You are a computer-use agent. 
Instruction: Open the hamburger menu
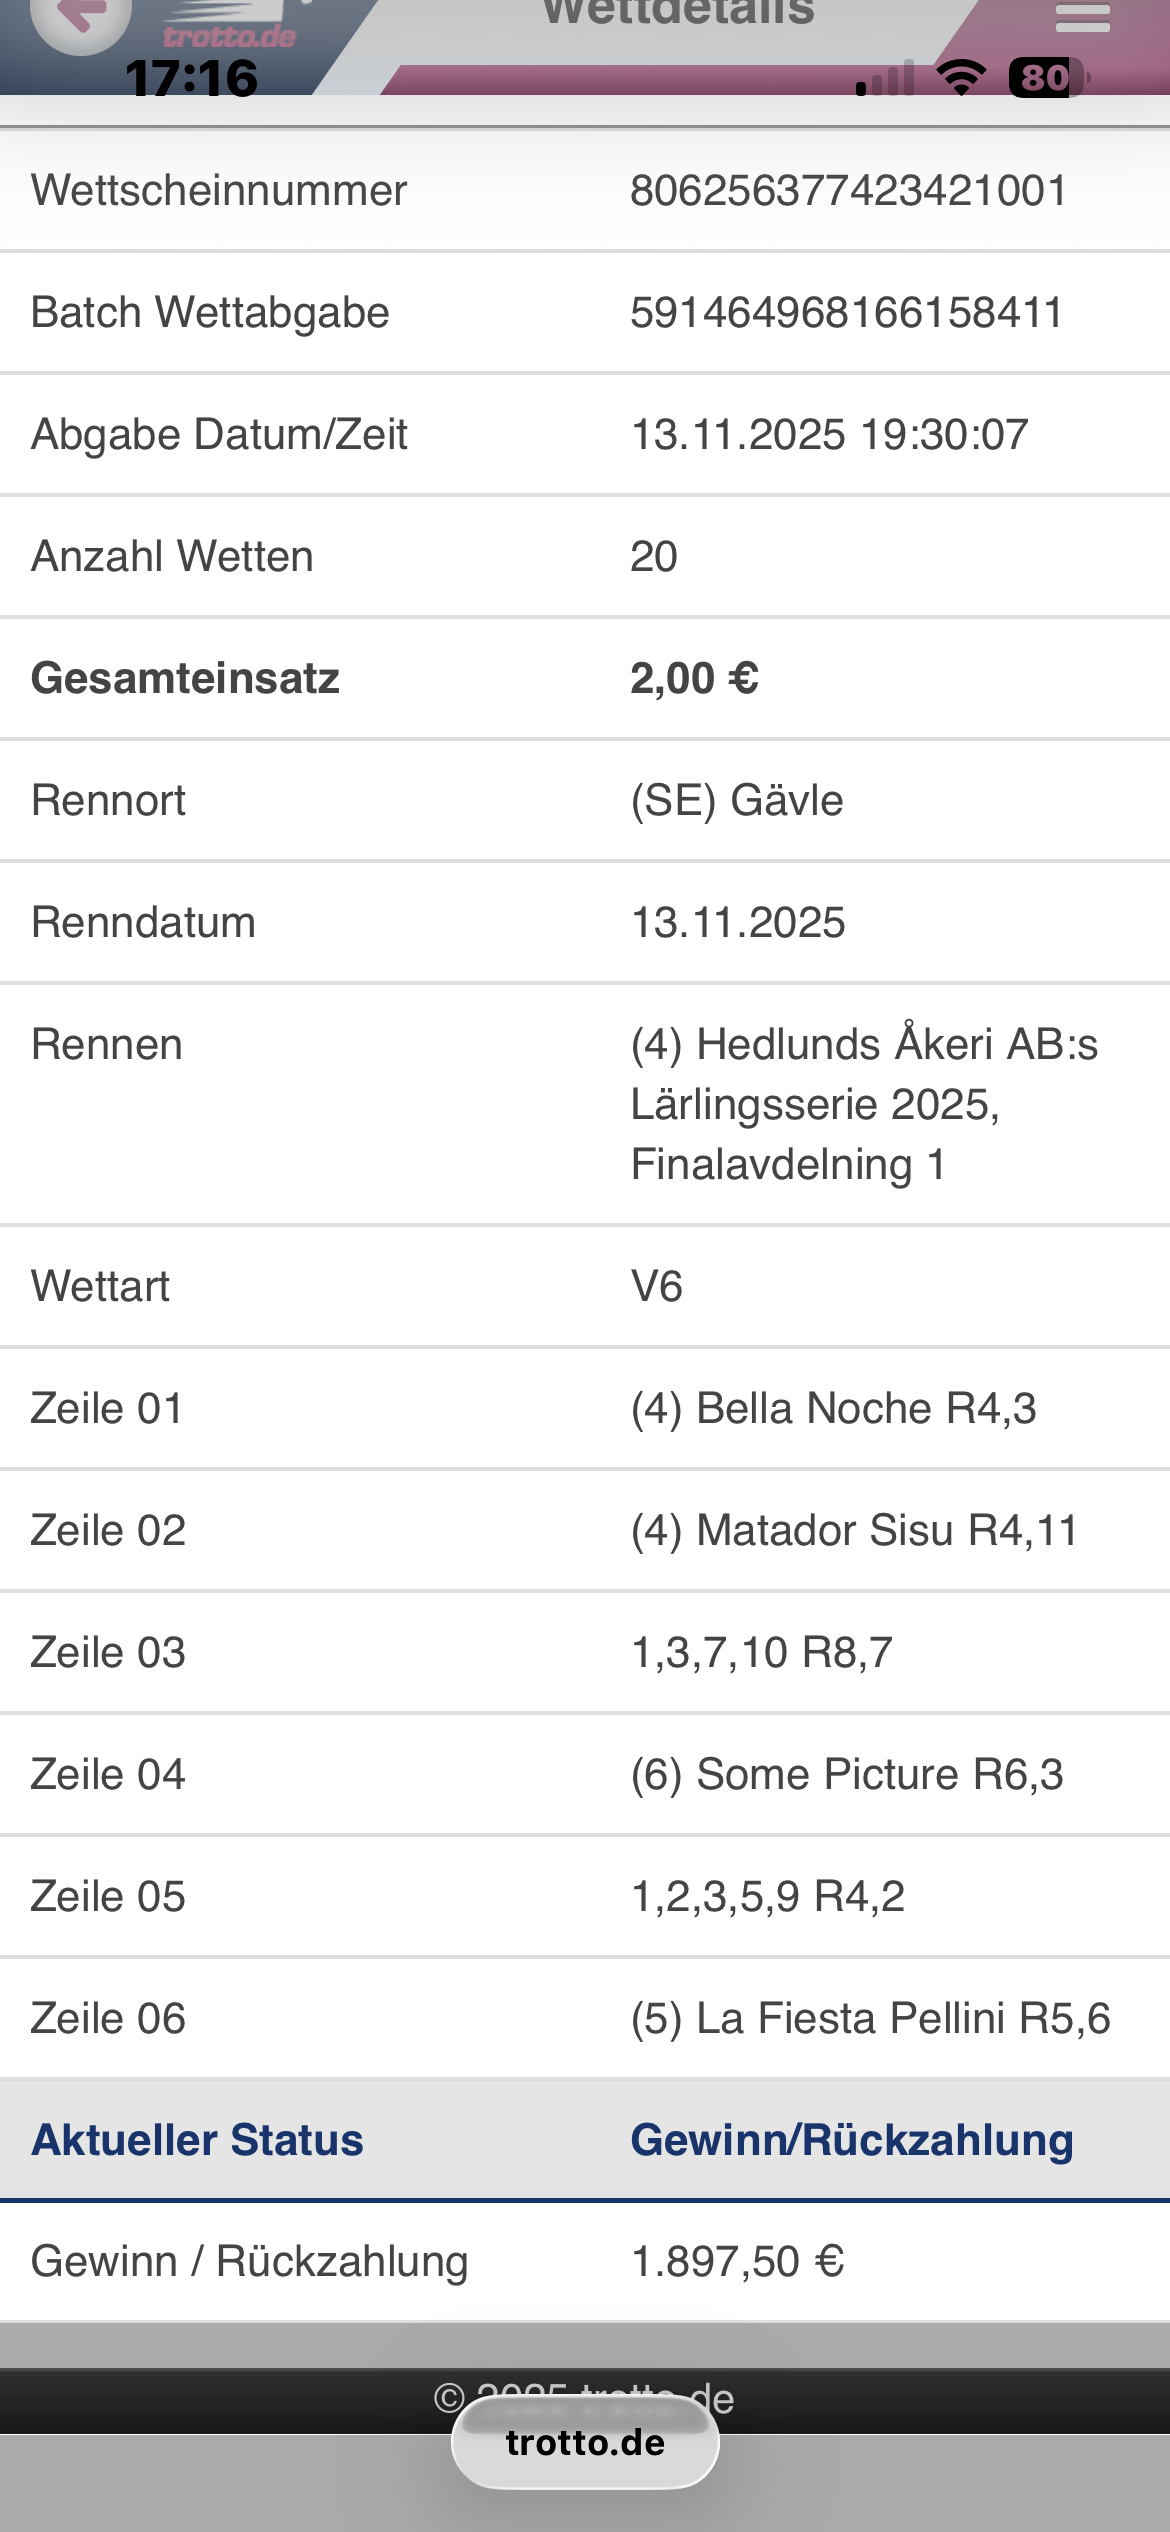1082,17
